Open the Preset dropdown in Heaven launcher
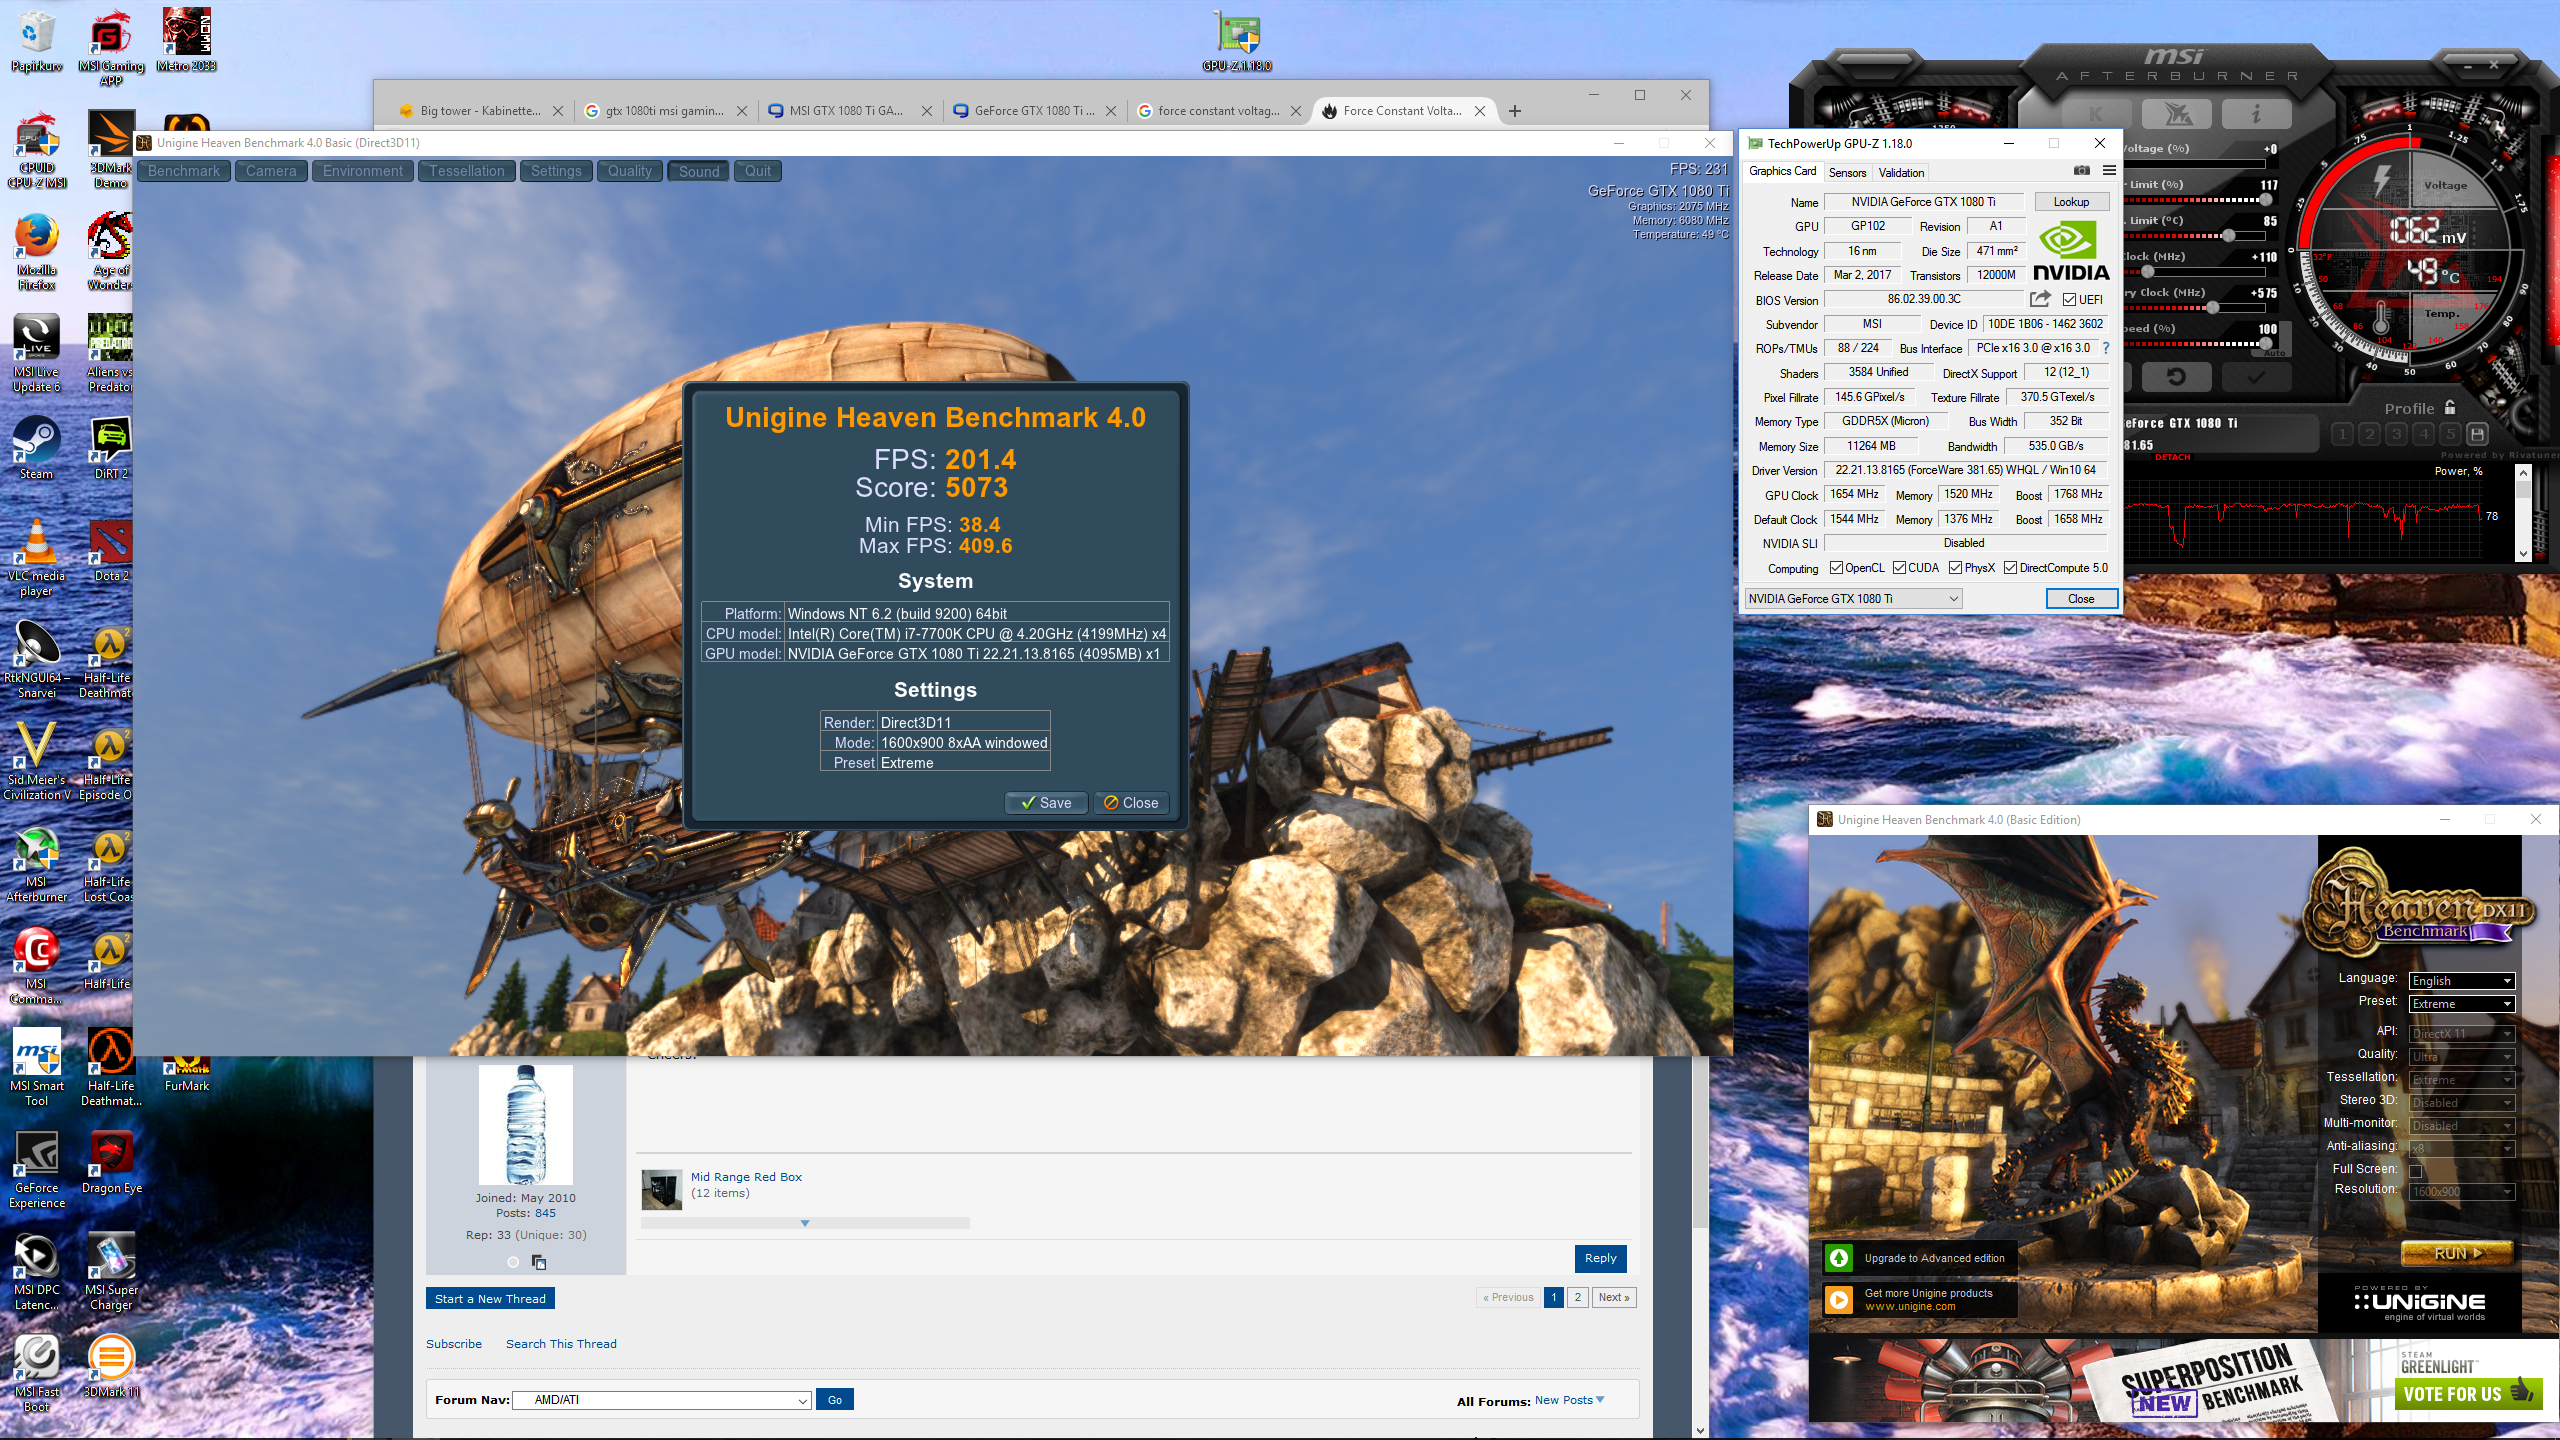 tap(2461, 1004)
